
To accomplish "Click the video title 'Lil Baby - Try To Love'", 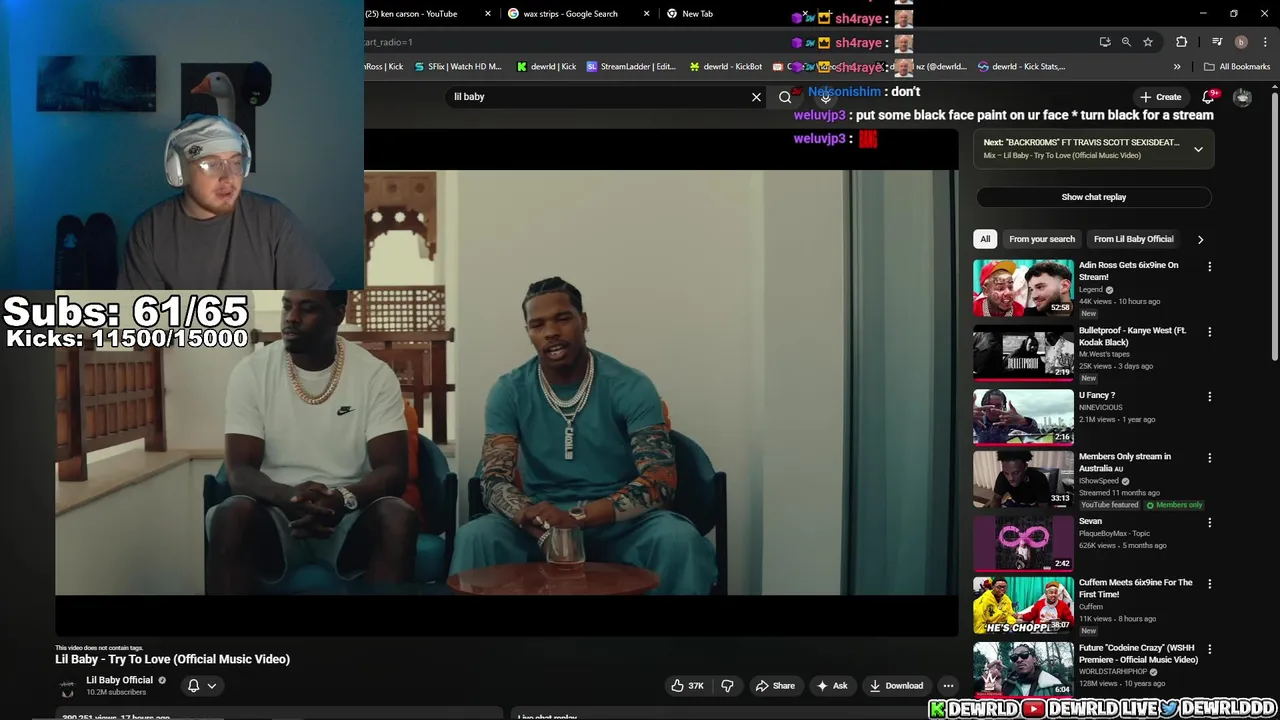I will tap(172, 659).
